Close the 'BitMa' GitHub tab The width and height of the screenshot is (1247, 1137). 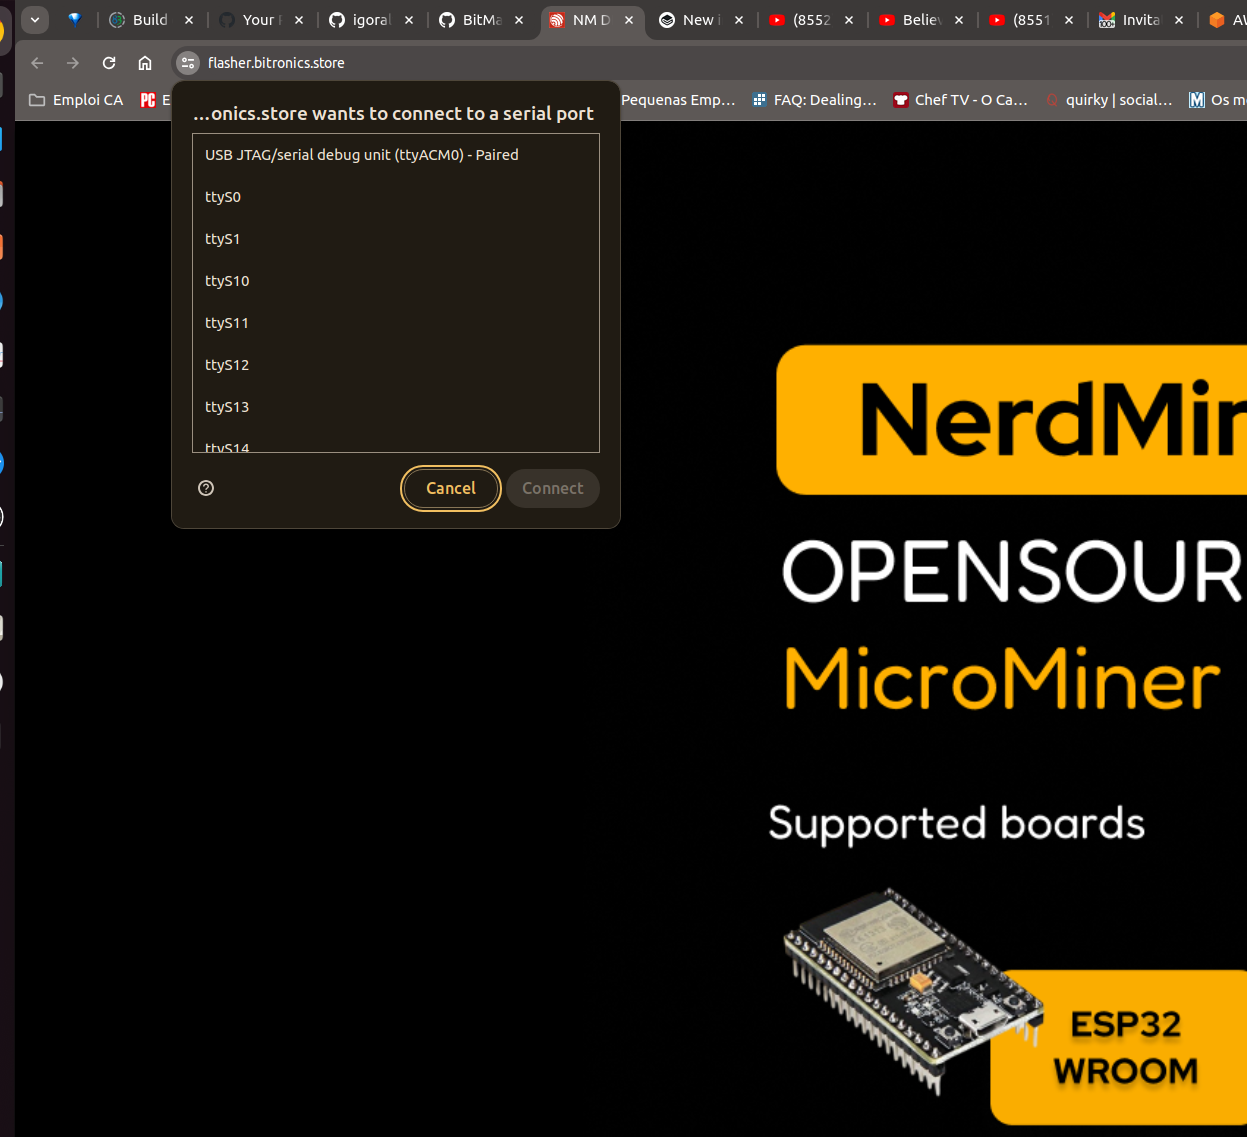[519, 20]
